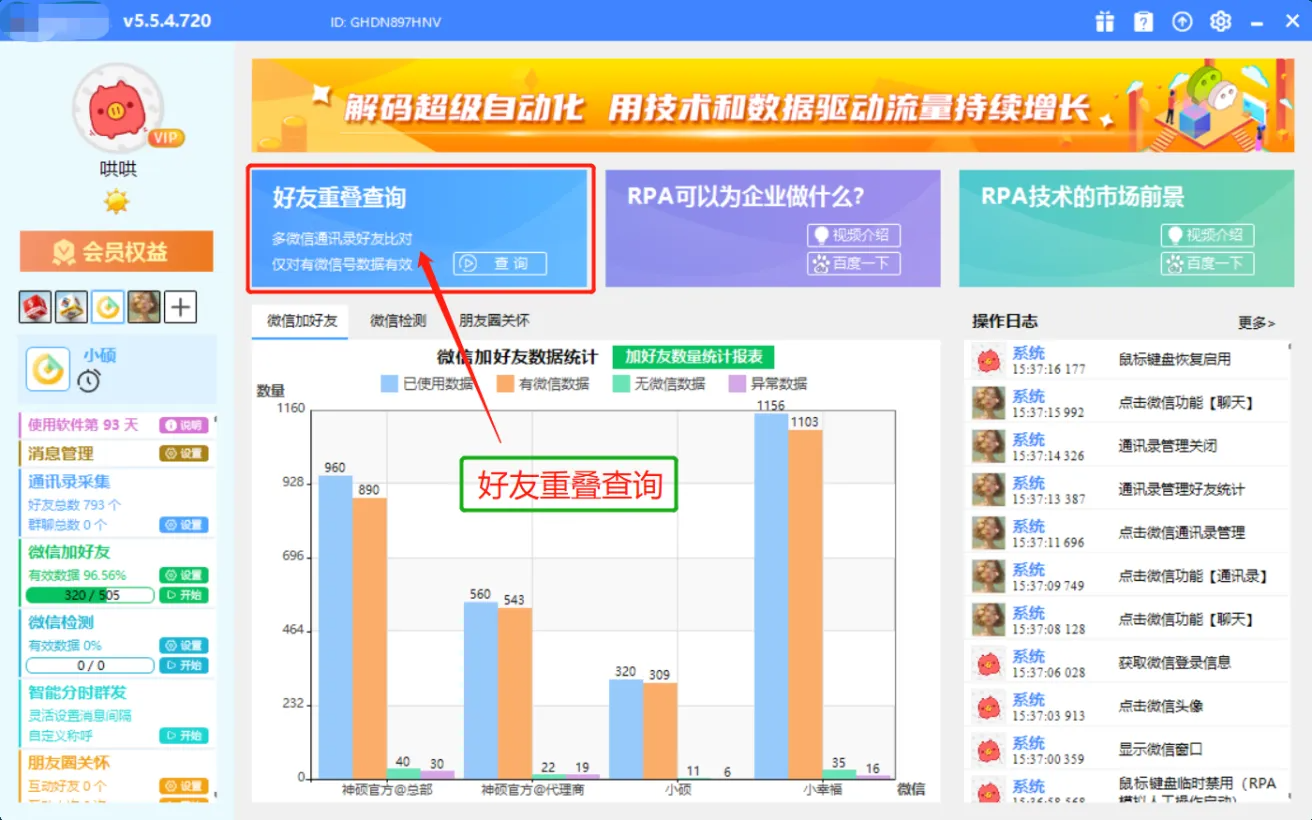Switch to 朋友圈关怀 tab
Image resolution: width=1312 pixels, height=820 pixels.
pyautogui.click(x=494, y=321)
